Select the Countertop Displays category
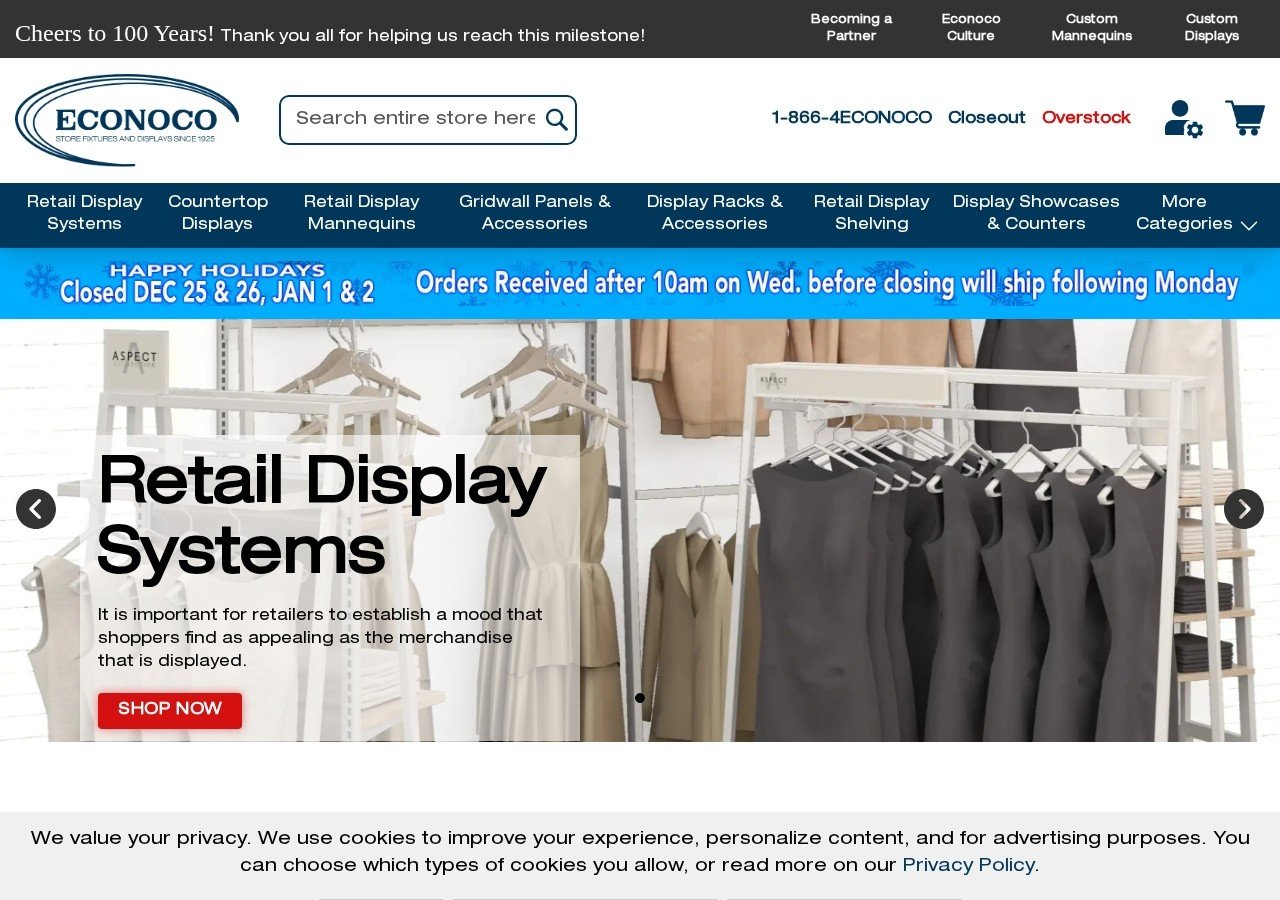Viewport: 1280px width, 900px height. click(217, 212)
